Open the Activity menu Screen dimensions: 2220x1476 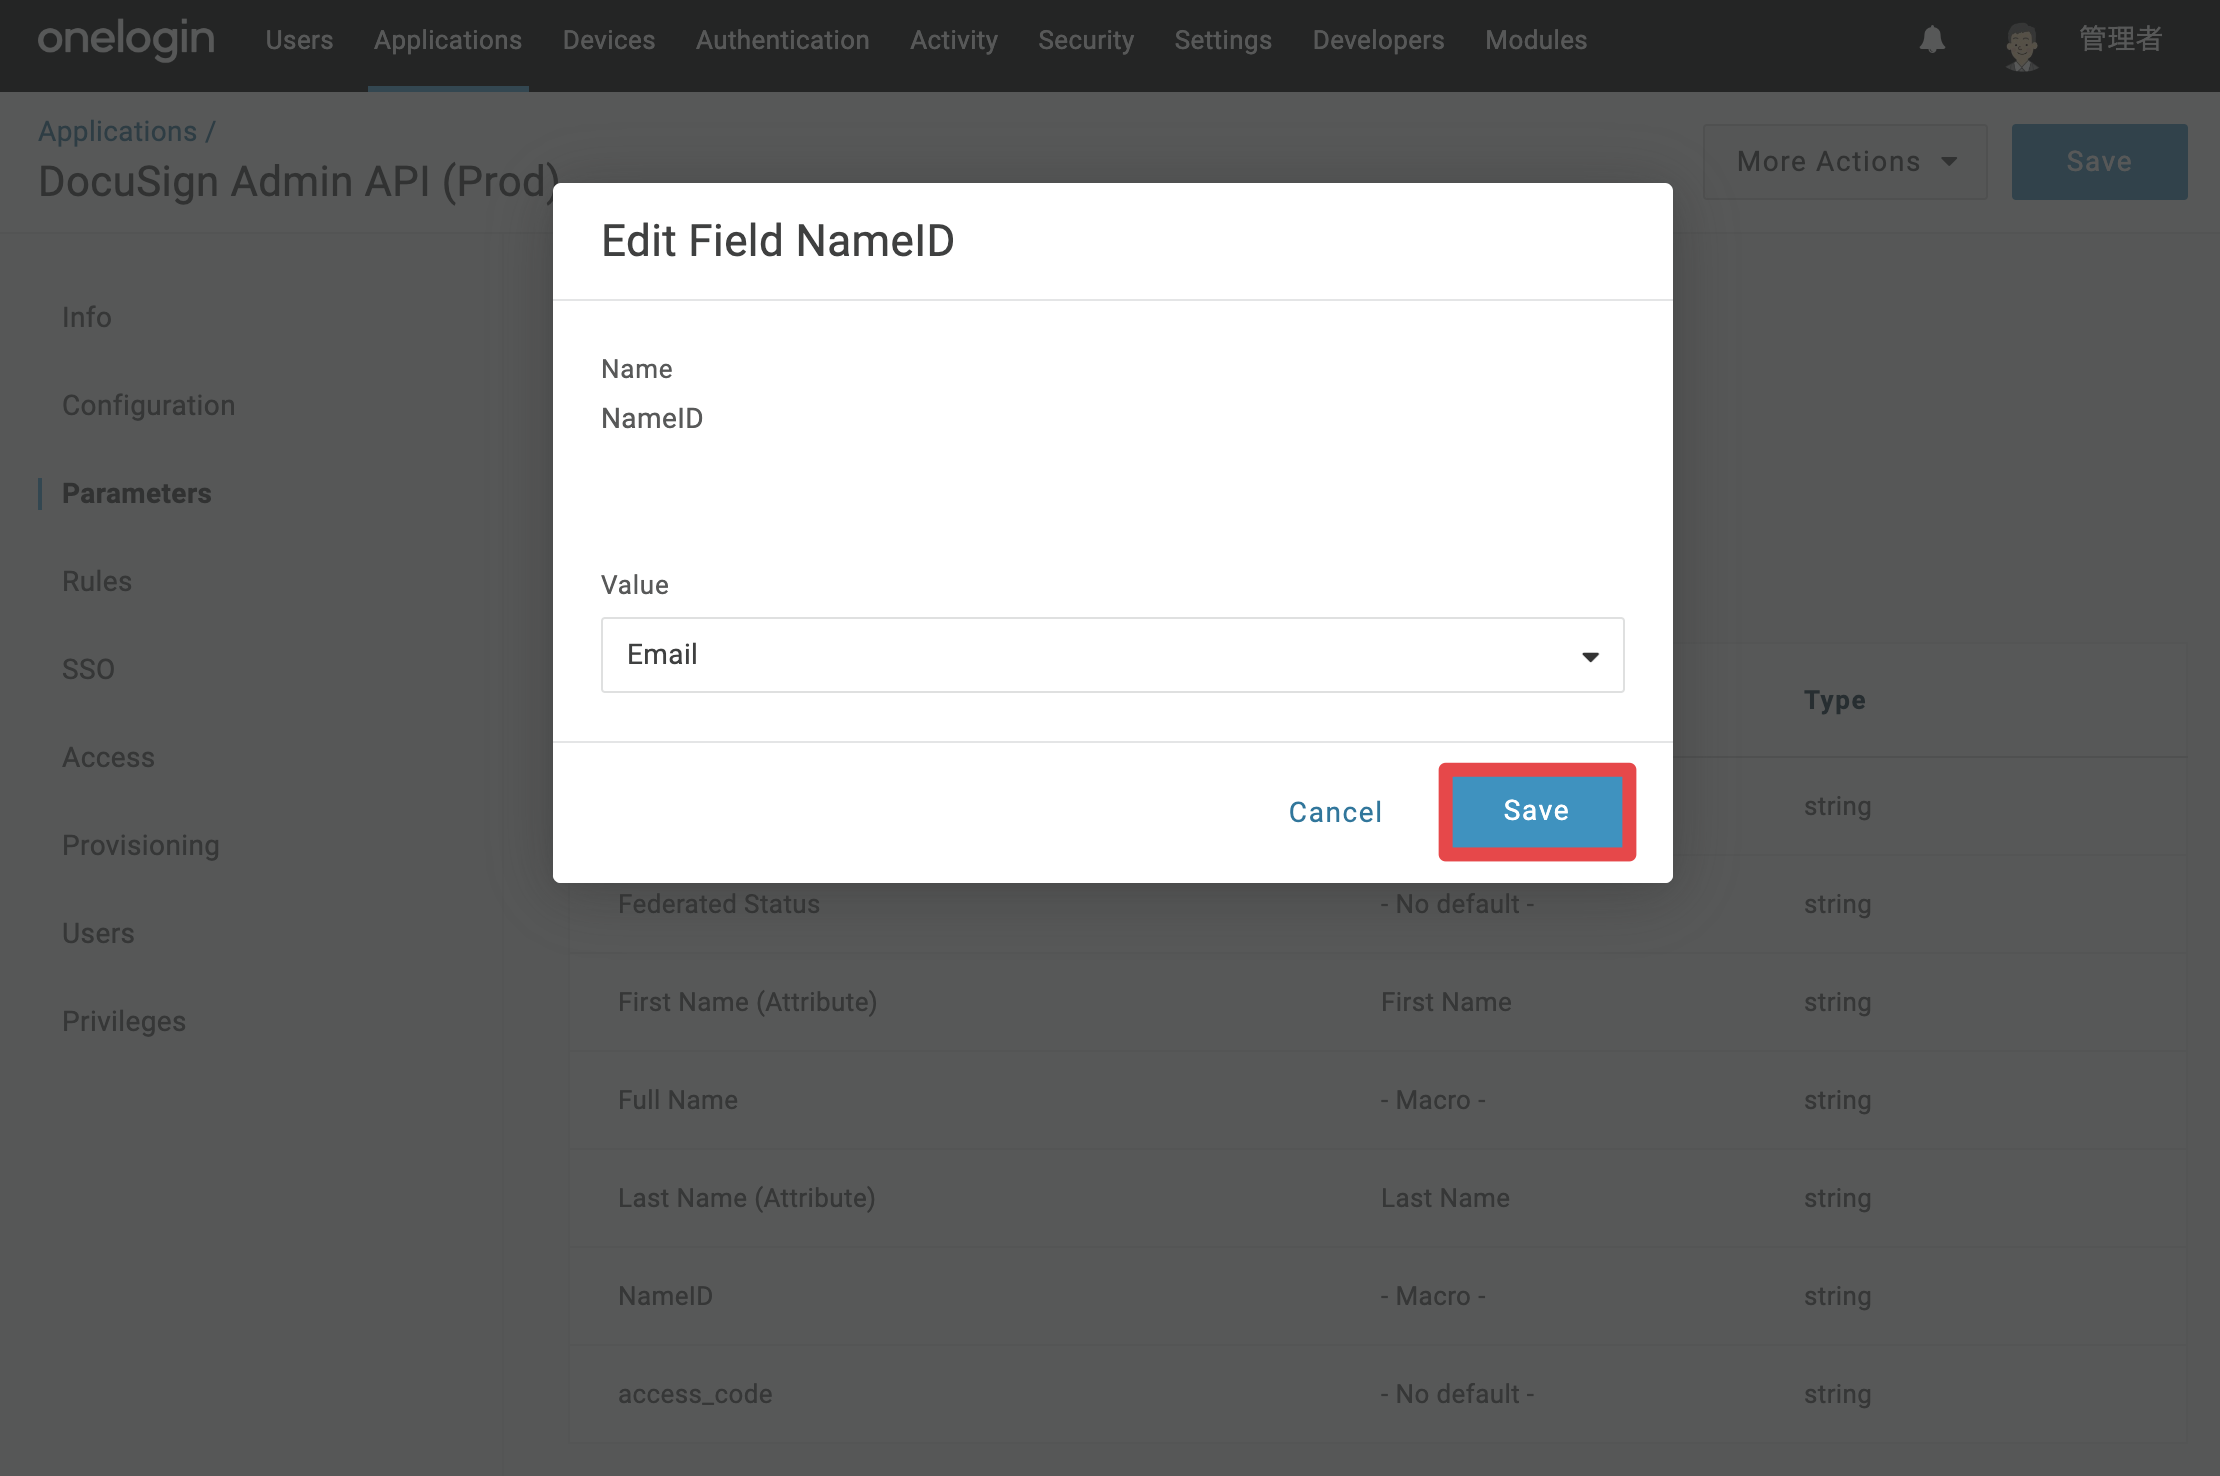tap(954, 40)
